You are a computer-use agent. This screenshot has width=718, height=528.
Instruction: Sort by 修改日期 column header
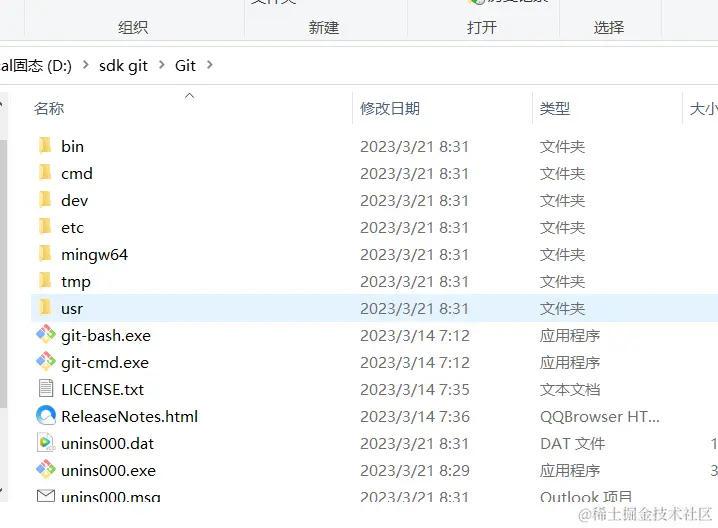click(390, 109)
